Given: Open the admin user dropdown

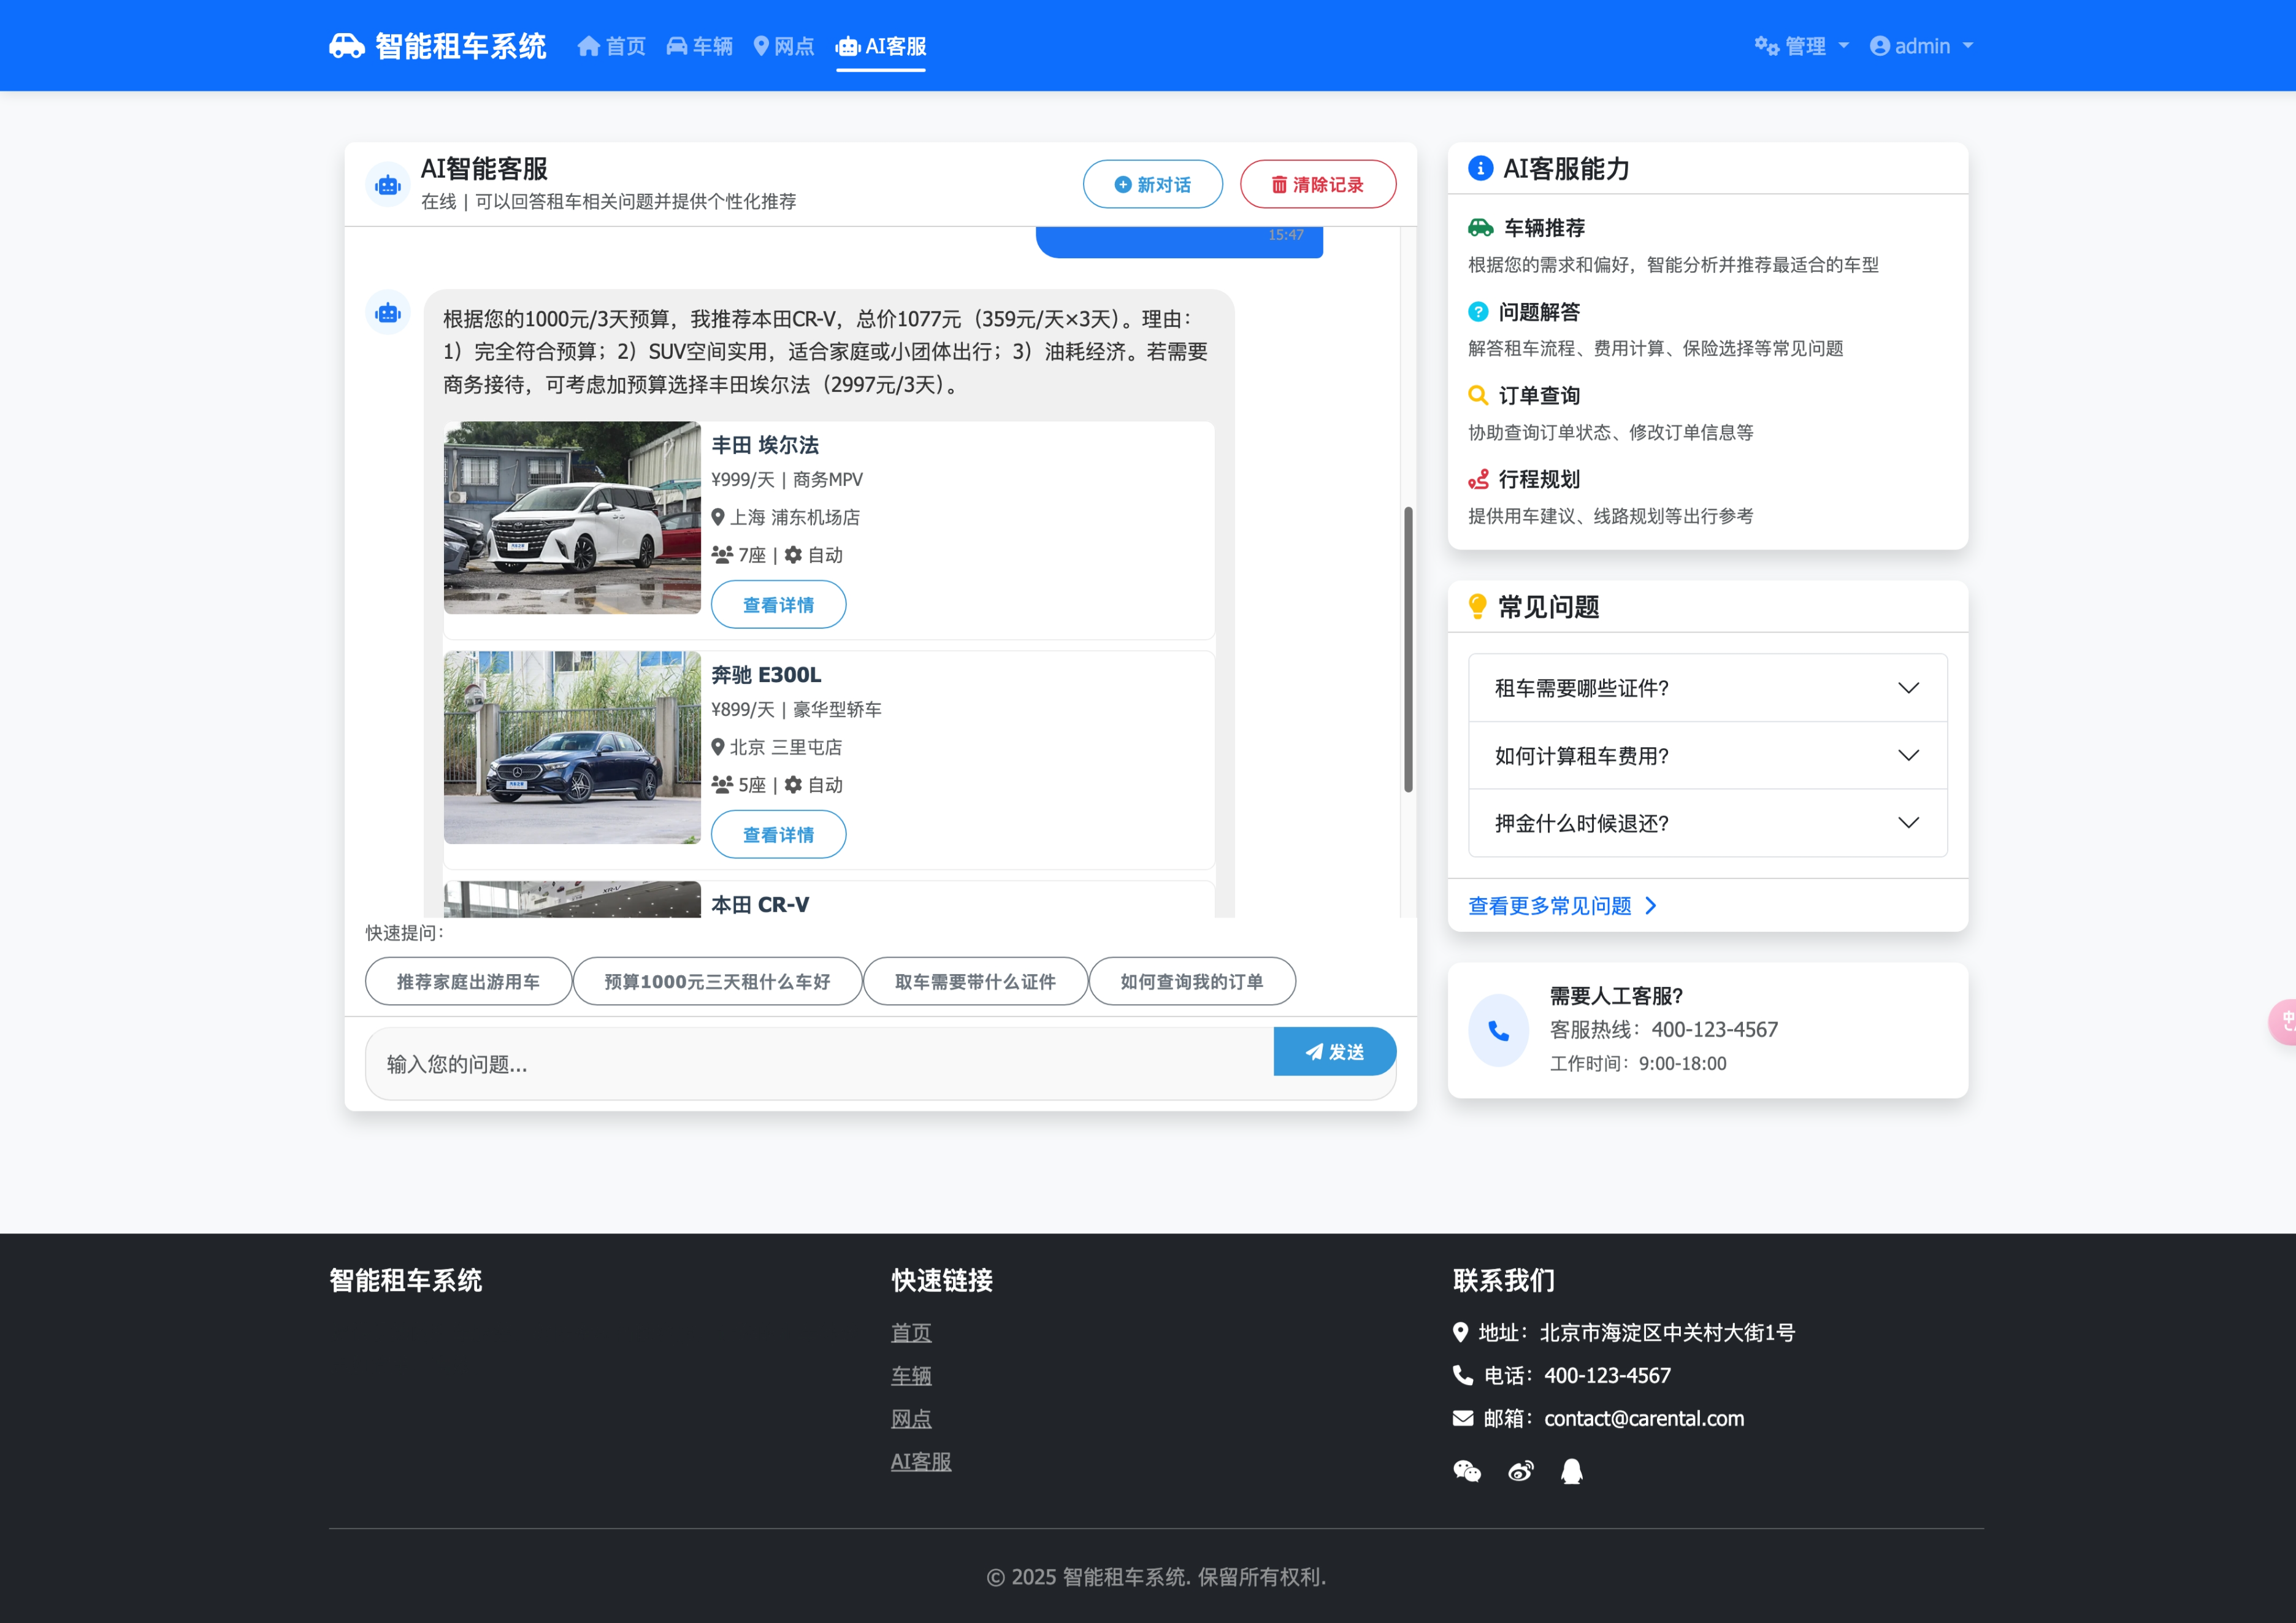Looking at the screenshot, I should (x=1921, y=46).
